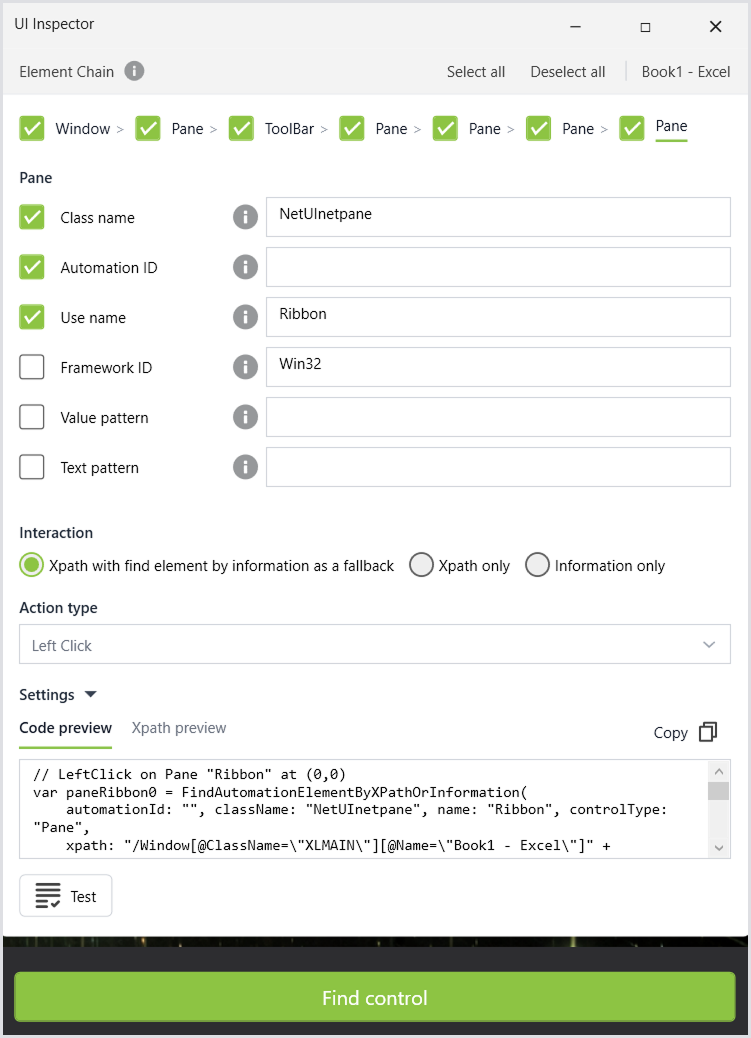Select the Window element in chain
This screenshot has height=1038, width=751.
pyautogui.click(x=83, y=128)
